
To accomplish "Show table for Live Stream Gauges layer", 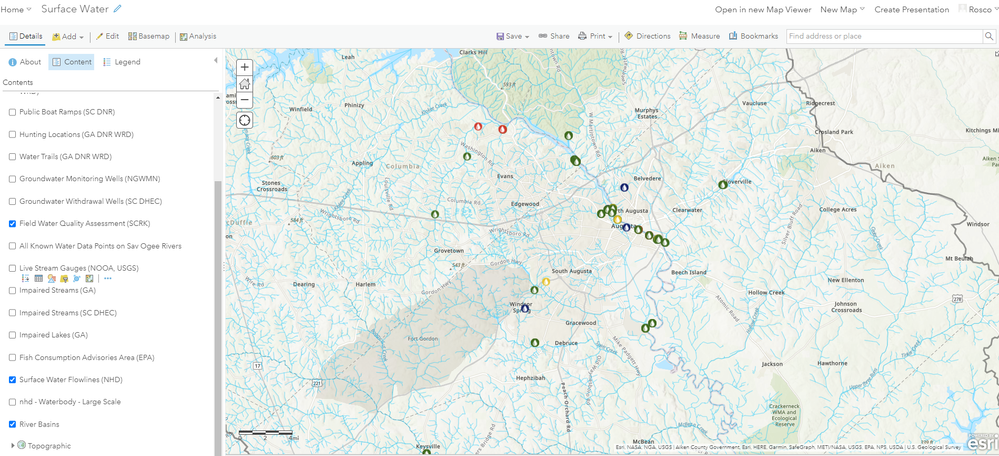I will (38, 278).
